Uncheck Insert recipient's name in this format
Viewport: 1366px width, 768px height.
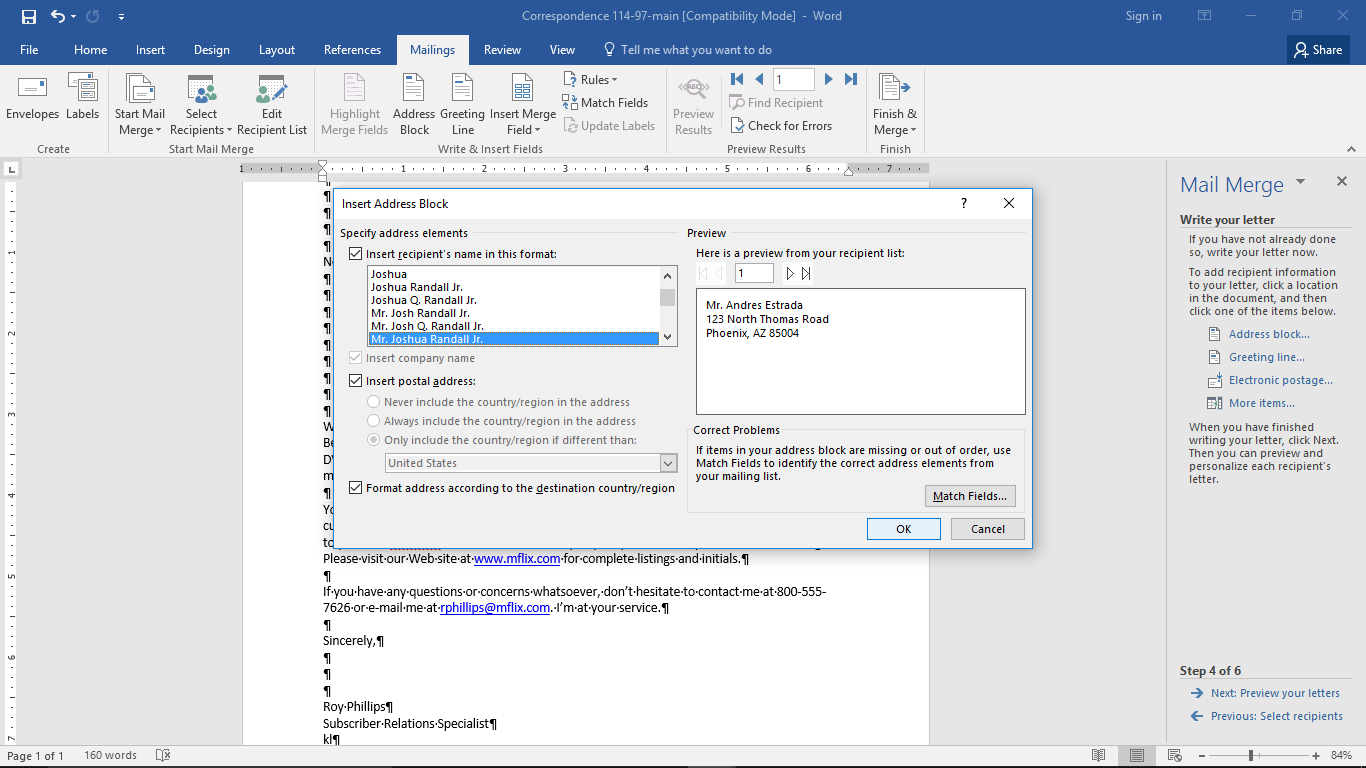(356, 253)
